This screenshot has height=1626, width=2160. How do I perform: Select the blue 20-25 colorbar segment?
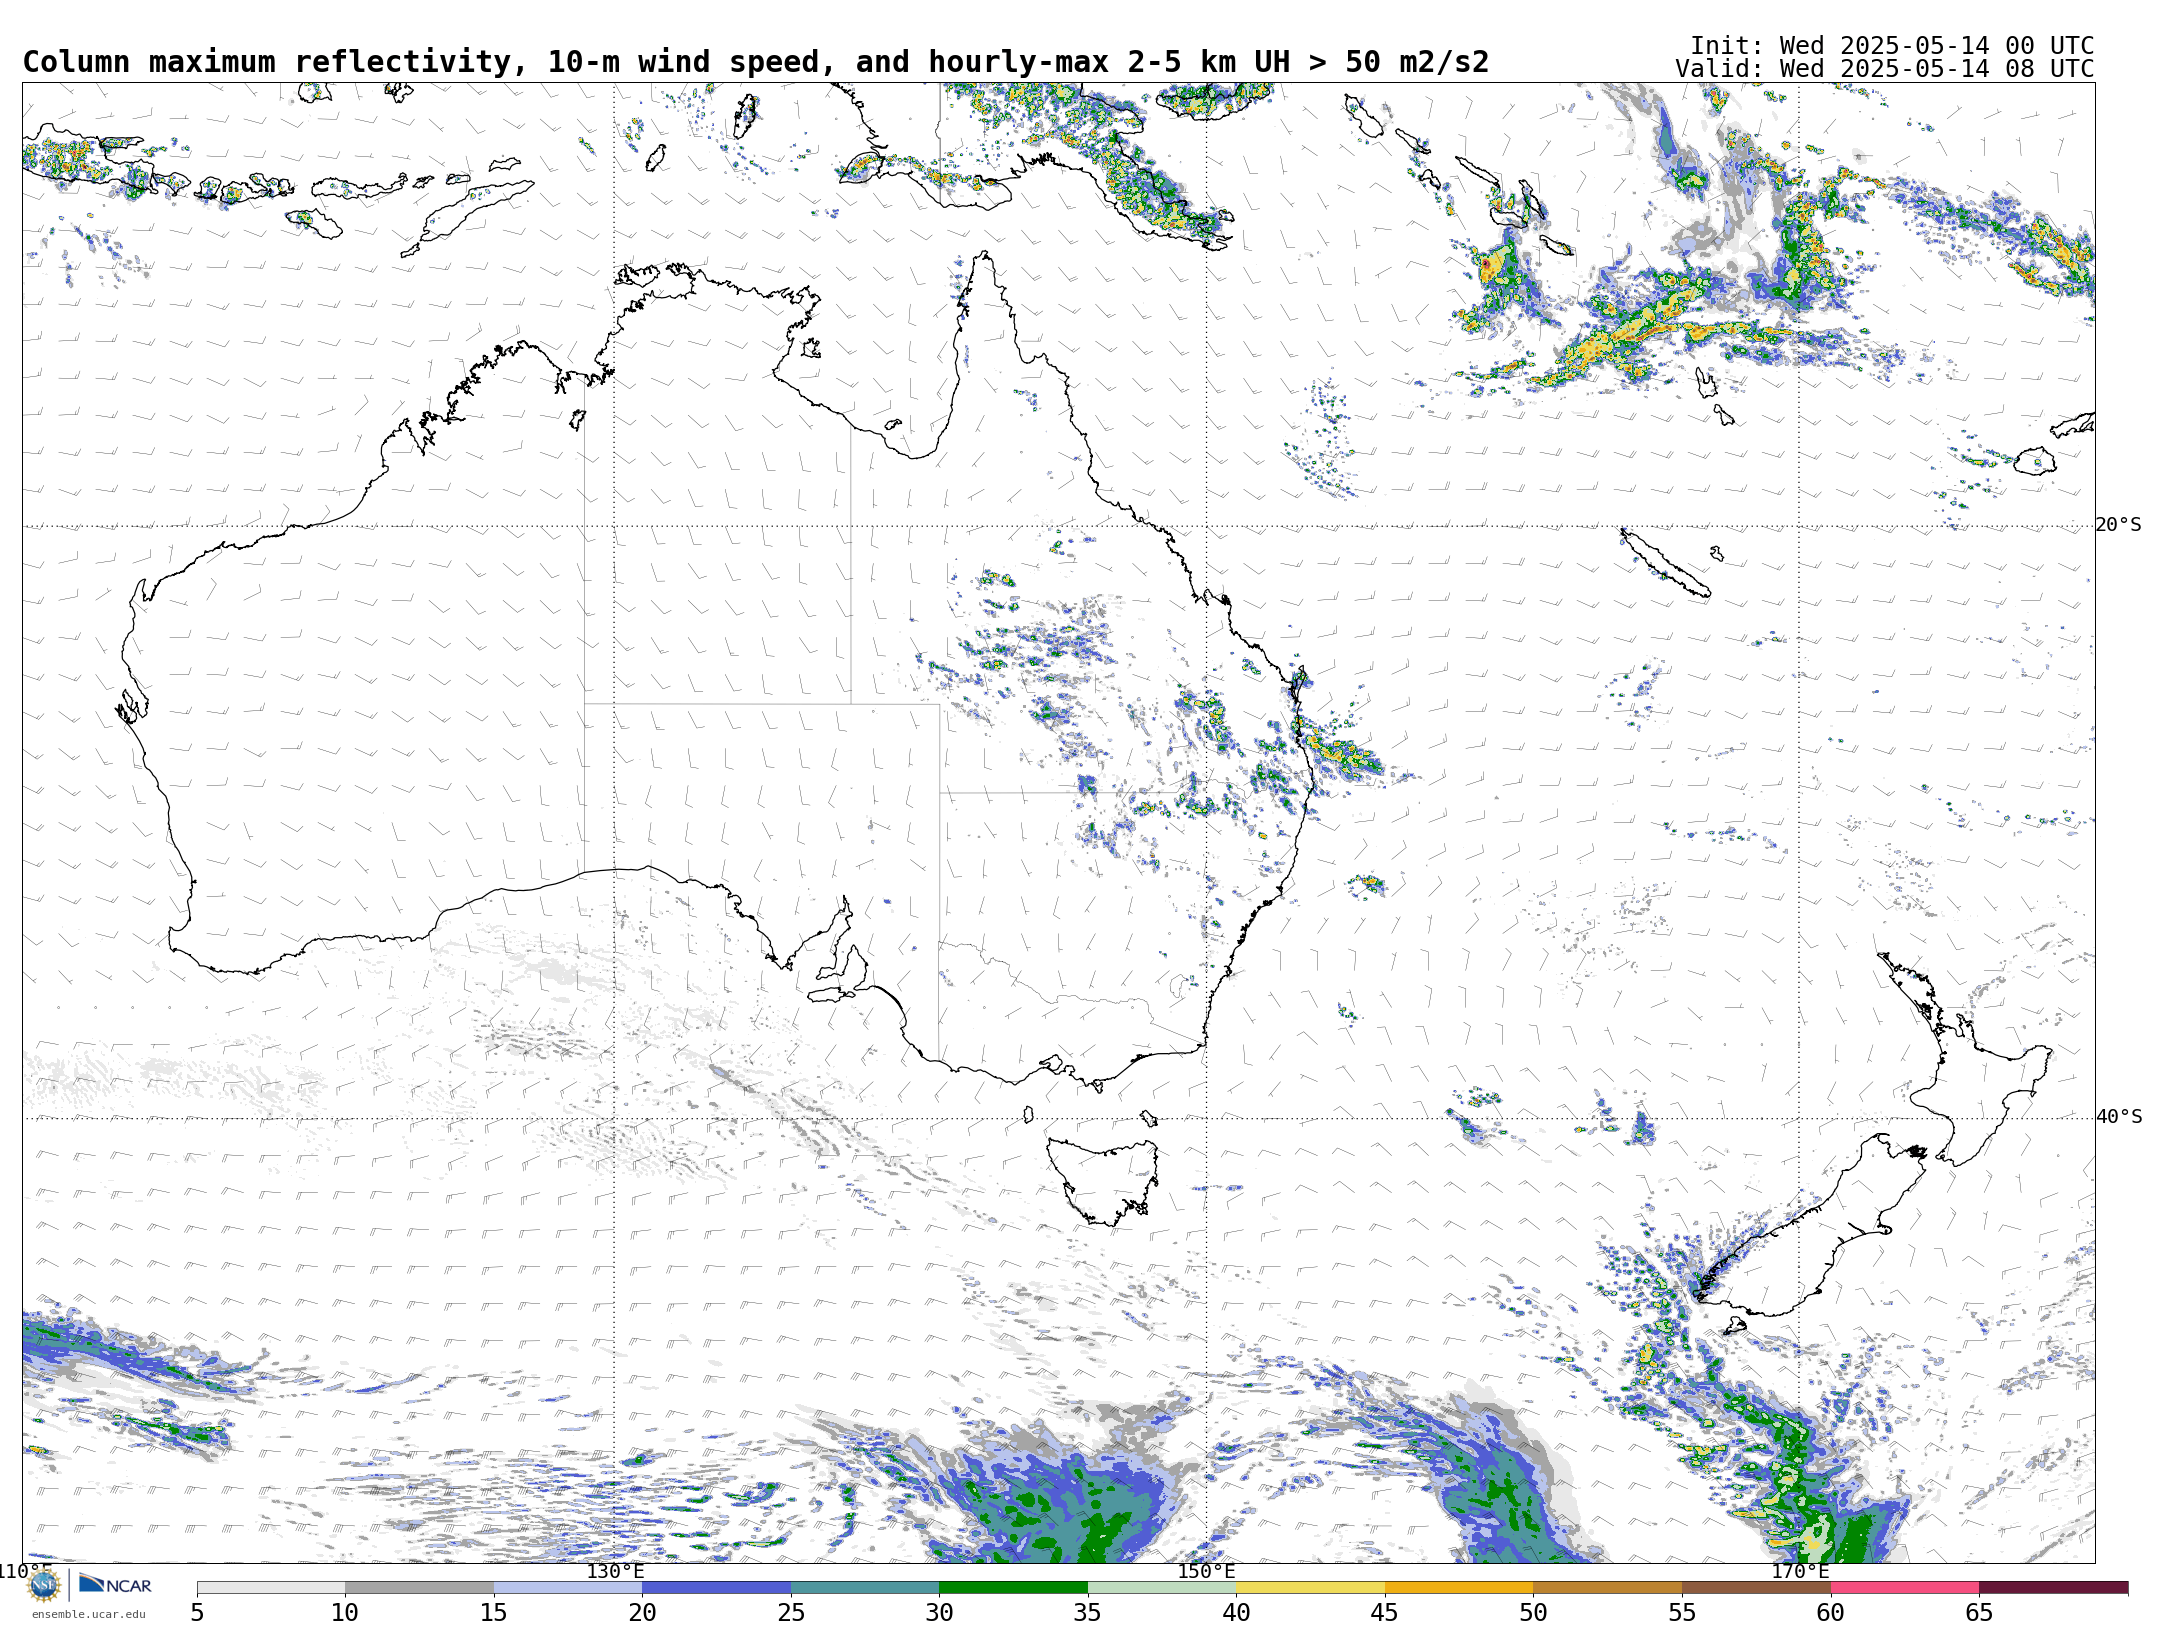[x=716, y=1588]
